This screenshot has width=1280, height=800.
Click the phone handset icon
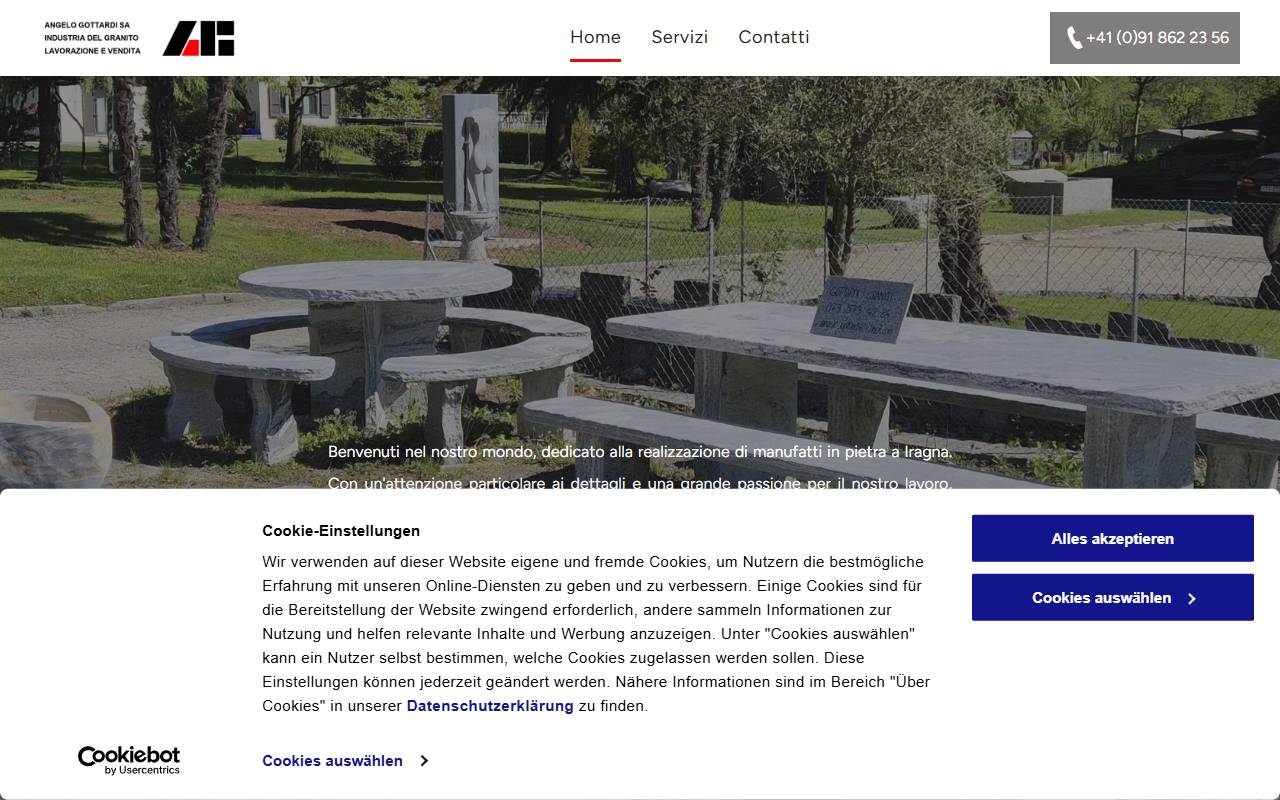point(1074,38)
